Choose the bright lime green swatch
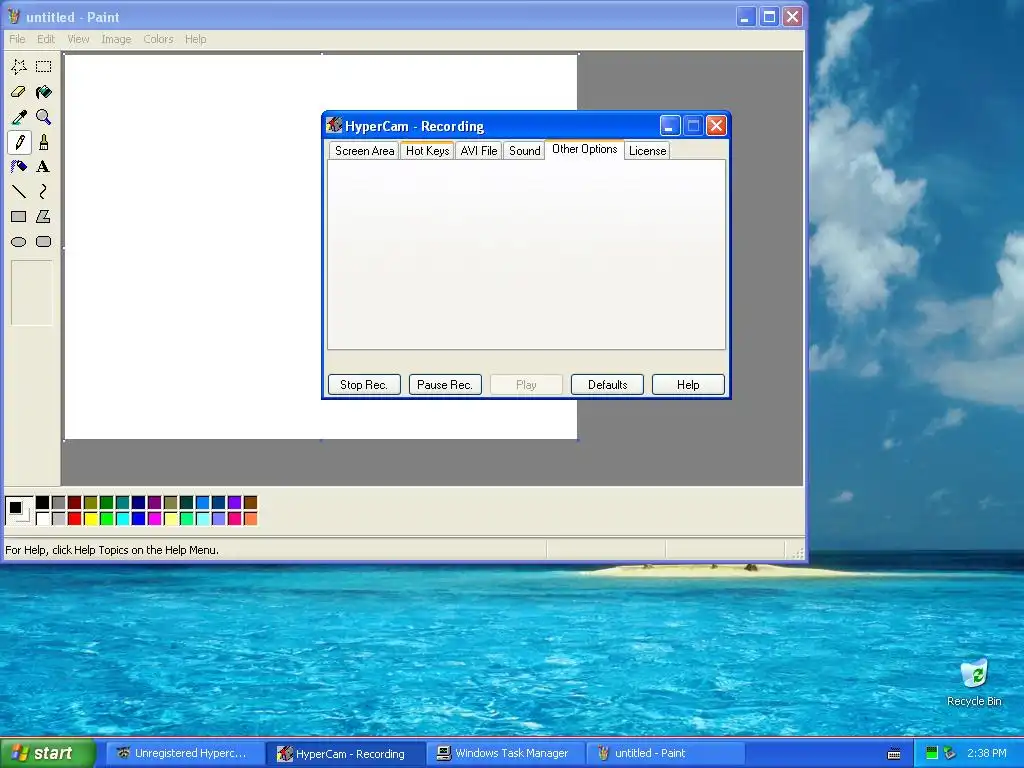 [106, 519]
